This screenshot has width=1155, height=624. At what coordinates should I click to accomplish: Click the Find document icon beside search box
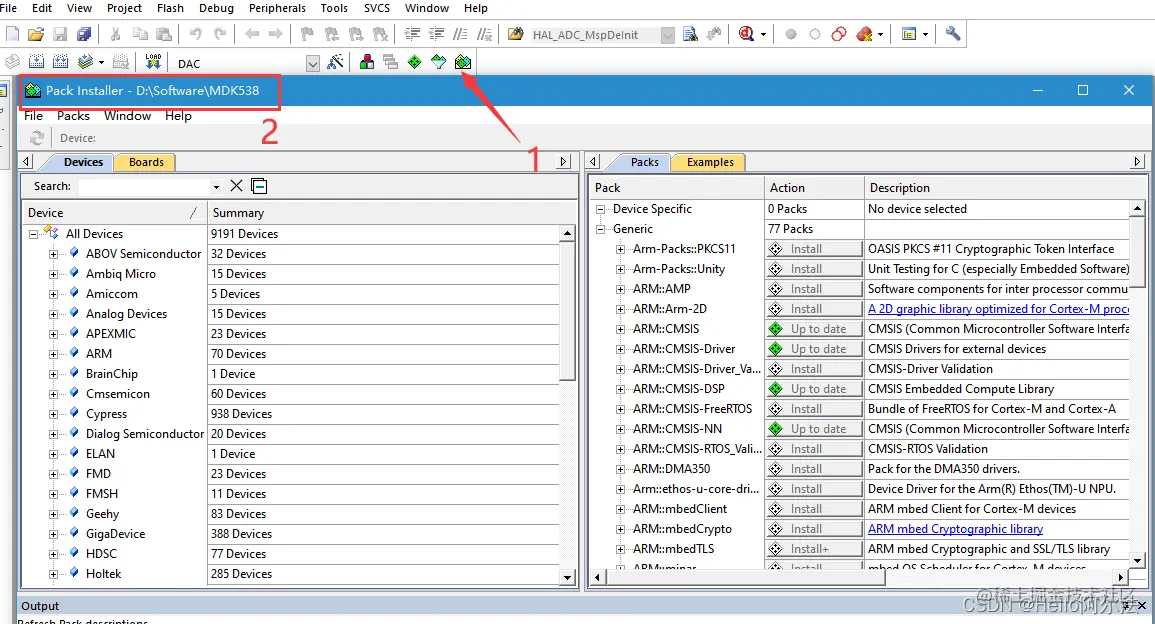[690, 34]
